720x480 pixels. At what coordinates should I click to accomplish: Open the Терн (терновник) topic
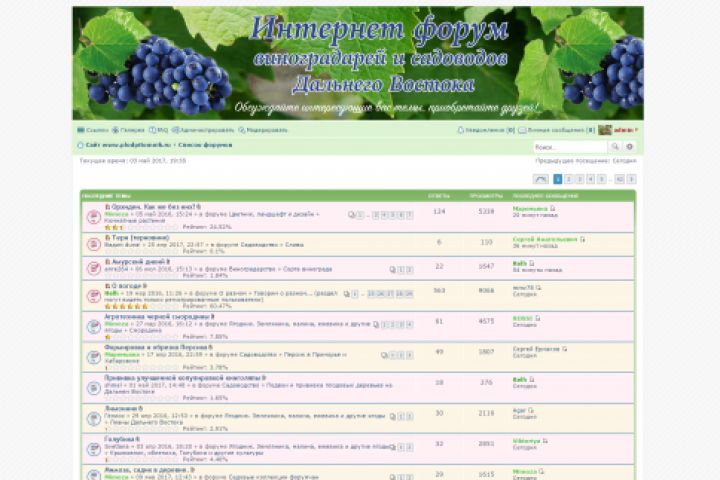140,238
